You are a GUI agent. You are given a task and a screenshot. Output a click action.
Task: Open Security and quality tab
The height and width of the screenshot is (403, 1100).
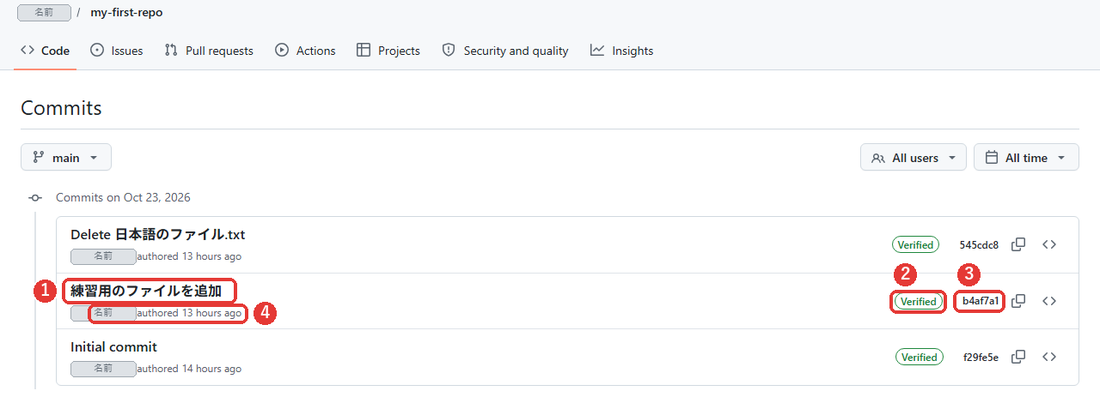pyautogui.click(x=505, y=51)
